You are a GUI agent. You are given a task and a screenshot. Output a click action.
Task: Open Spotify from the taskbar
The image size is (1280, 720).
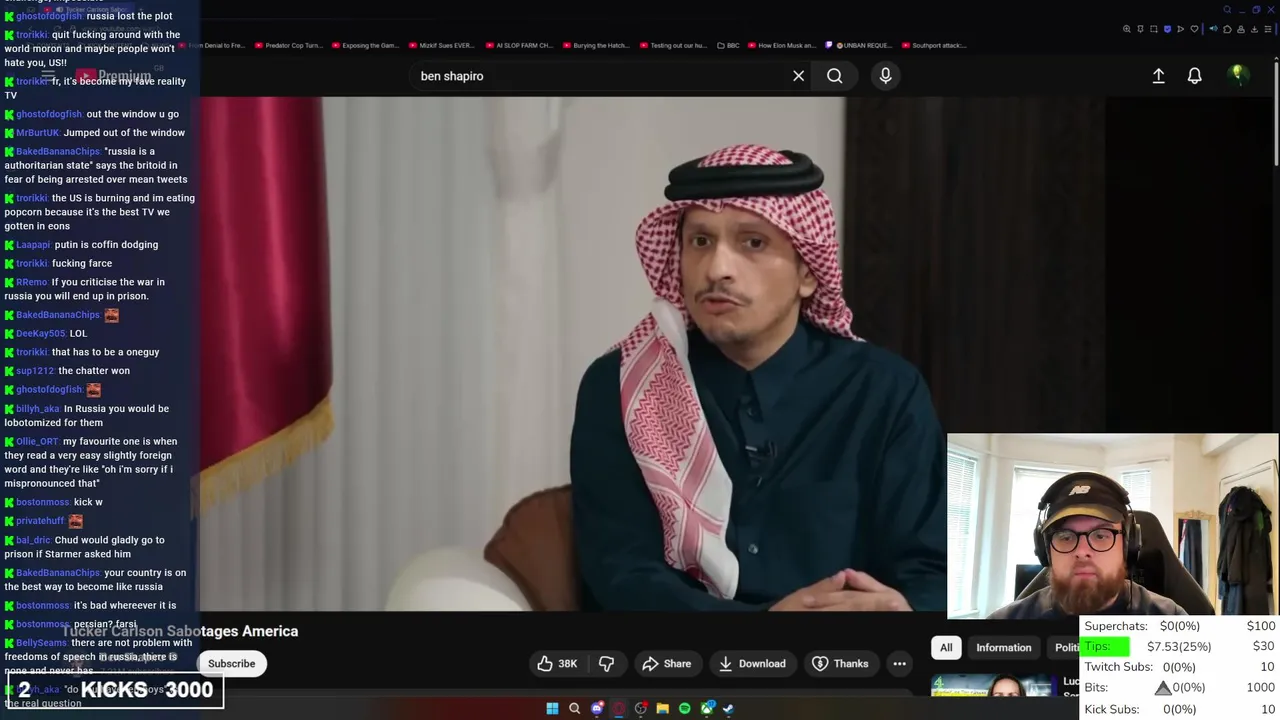[x=685, y=708]
